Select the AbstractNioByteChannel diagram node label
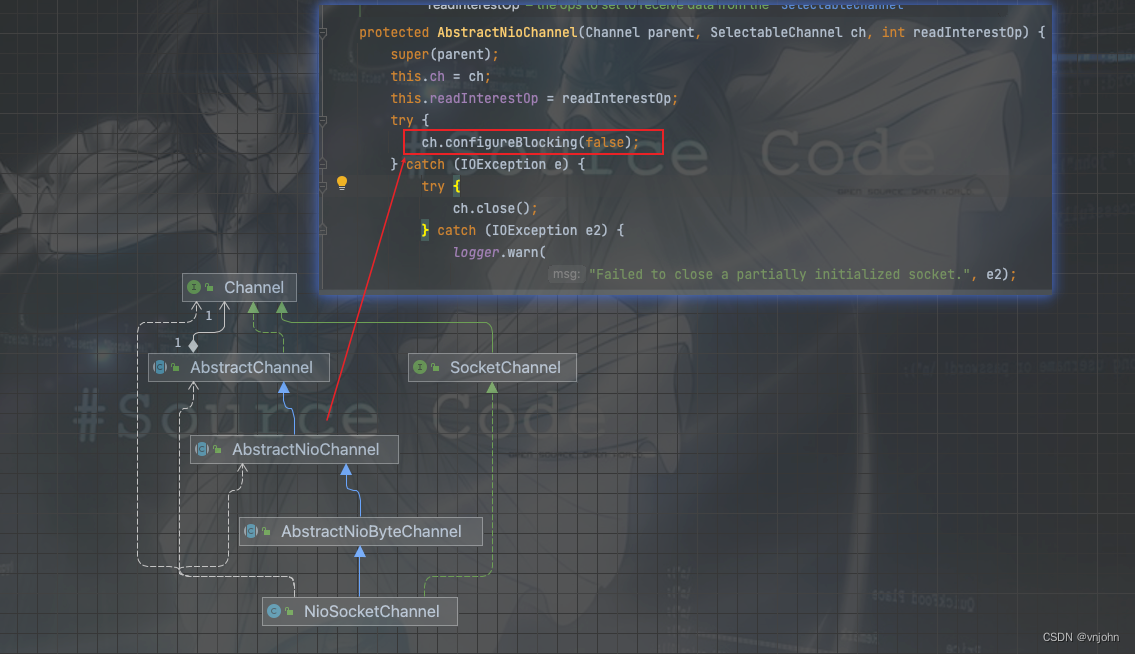This screenshot has width=1135, height=654. click(371, 532)
